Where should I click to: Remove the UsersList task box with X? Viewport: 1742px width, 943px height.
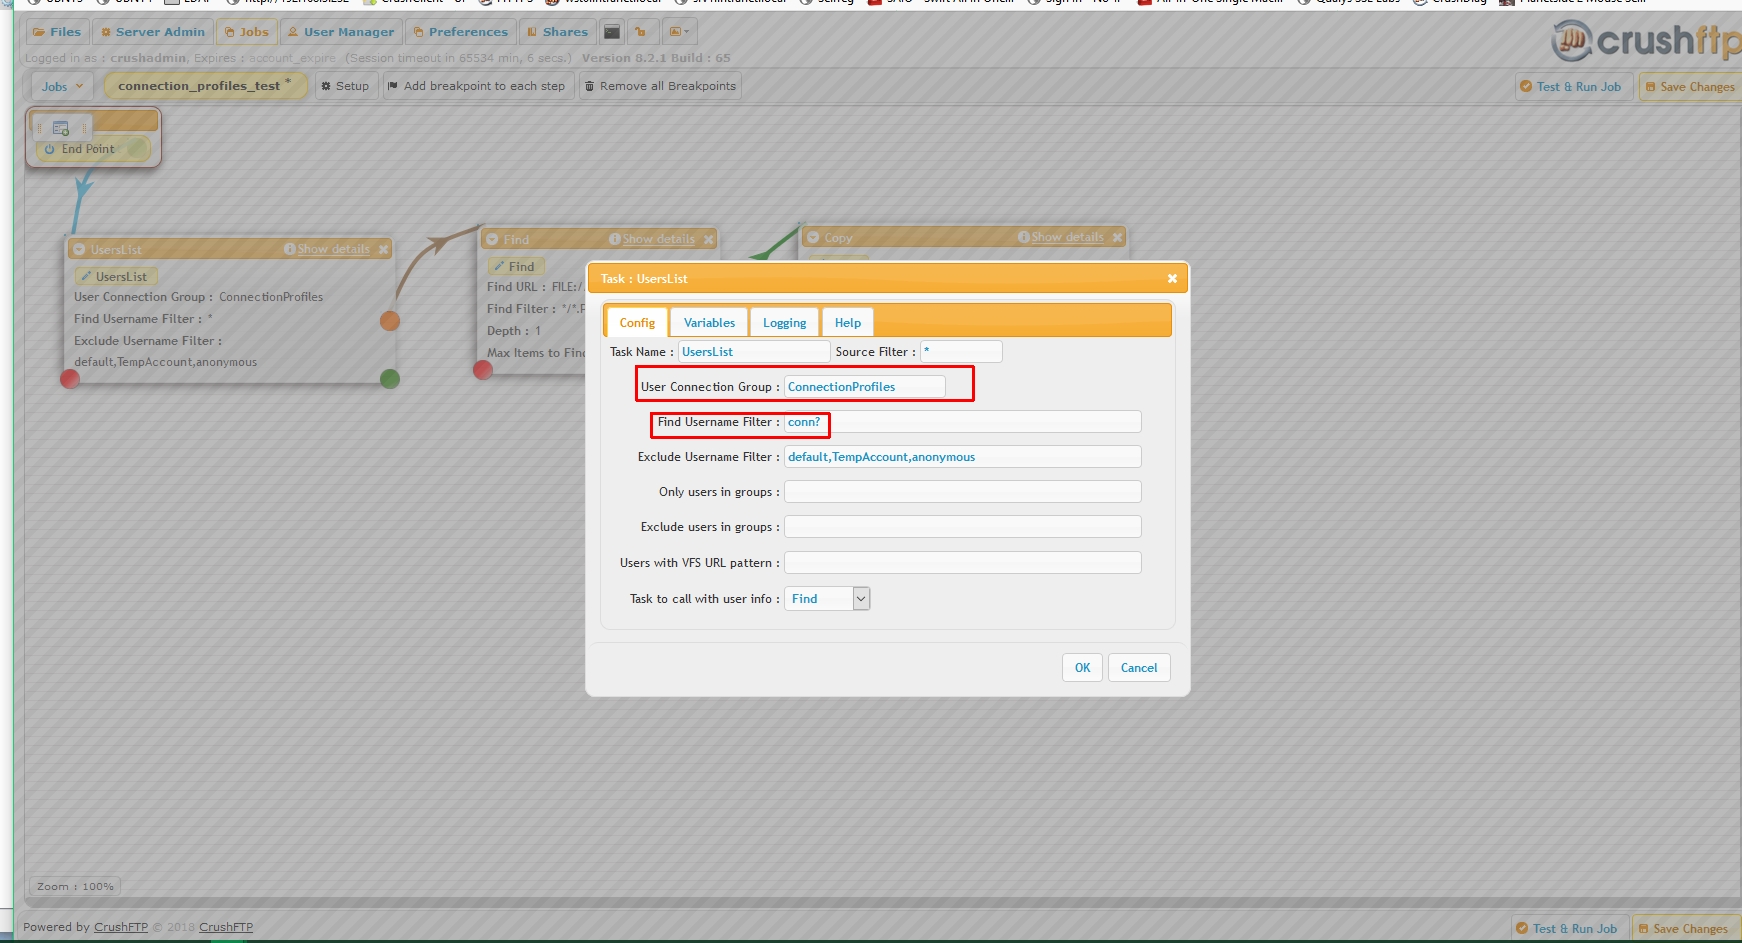coord(383,250)
